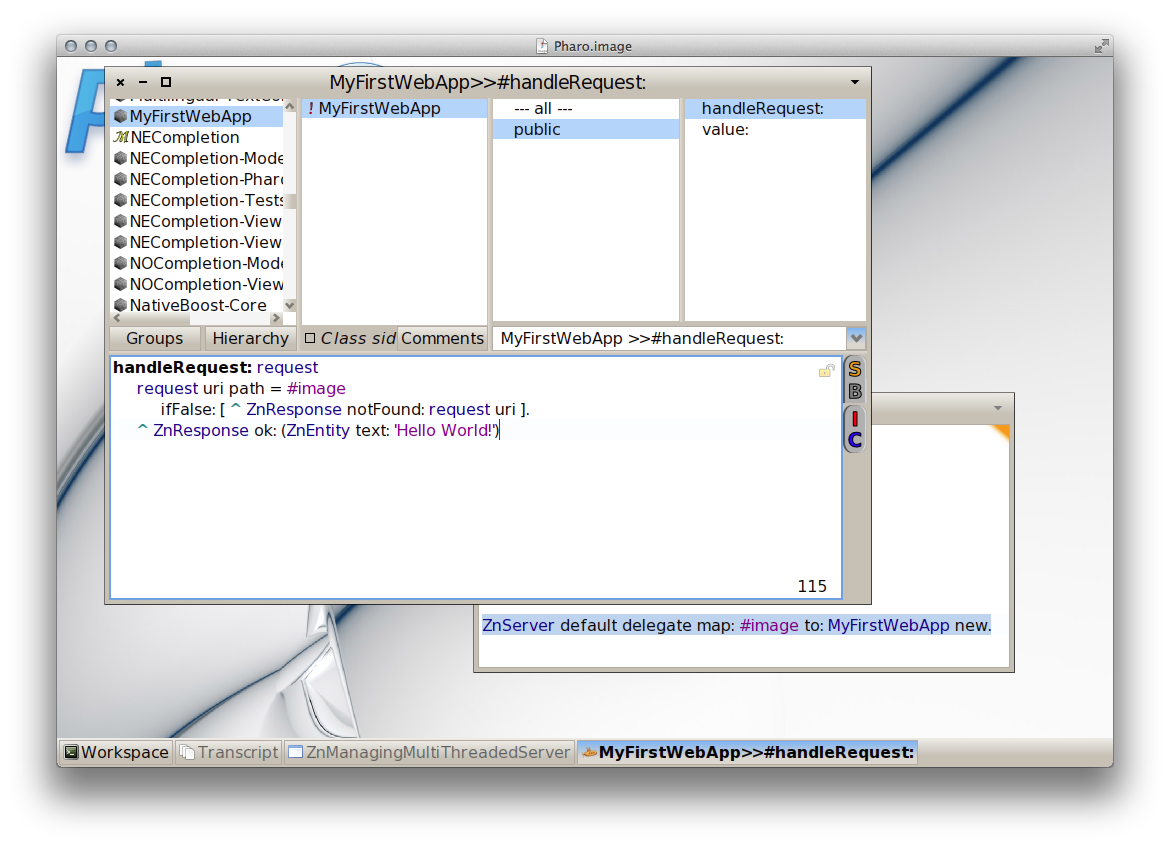Viewport: 1170px width, 846px height.
Task: Click the red I icon in the side toolbar
Action: [855, 419]
